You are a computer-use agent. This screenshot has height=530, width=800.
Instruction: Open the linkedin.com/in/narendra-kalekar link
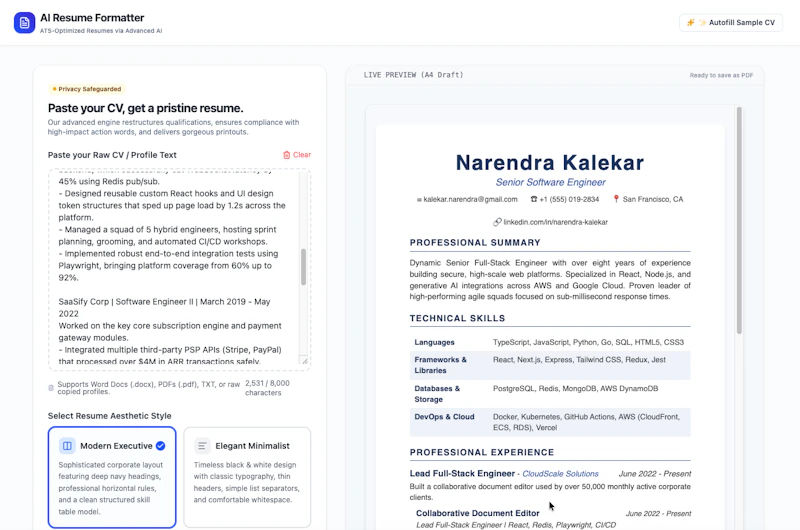(x=556, y=222)
